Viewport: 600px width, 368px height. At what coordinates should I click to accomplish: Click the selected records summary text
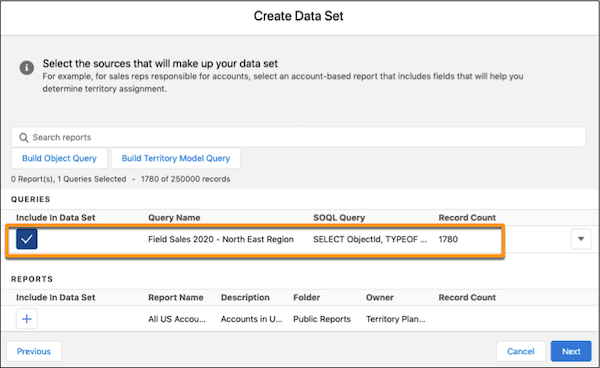[121, 179]
